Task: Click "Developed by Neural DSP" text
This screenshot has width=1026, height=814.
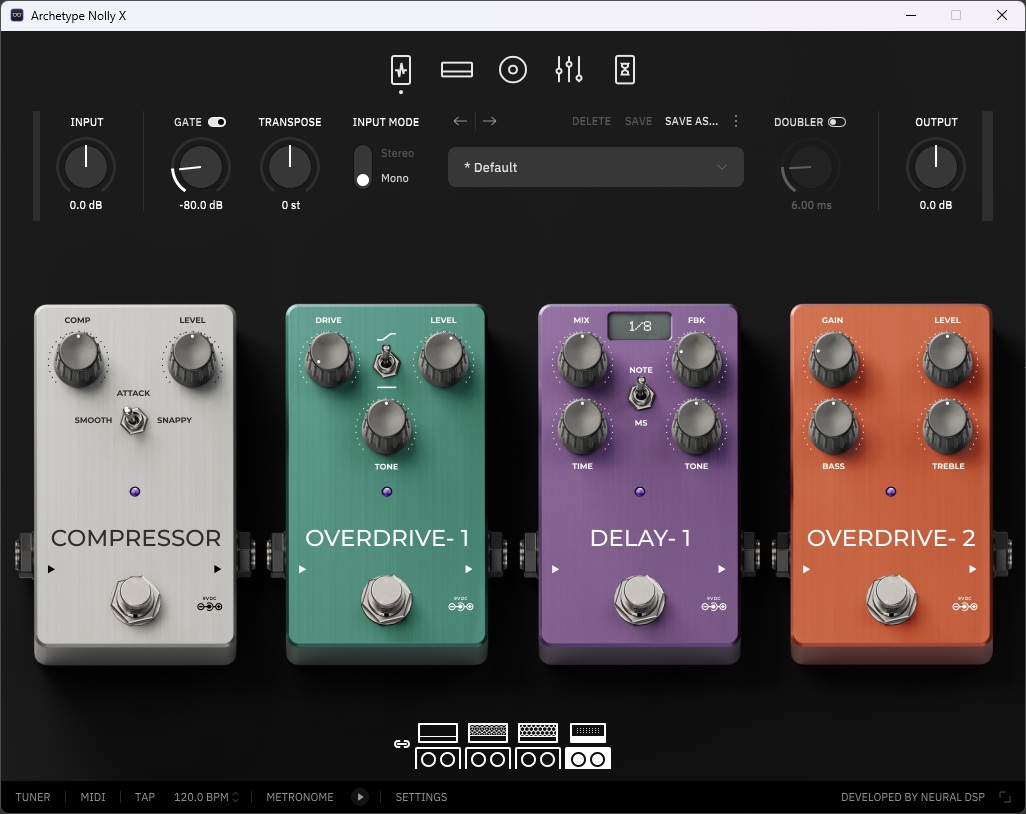Action: [913, 797]
